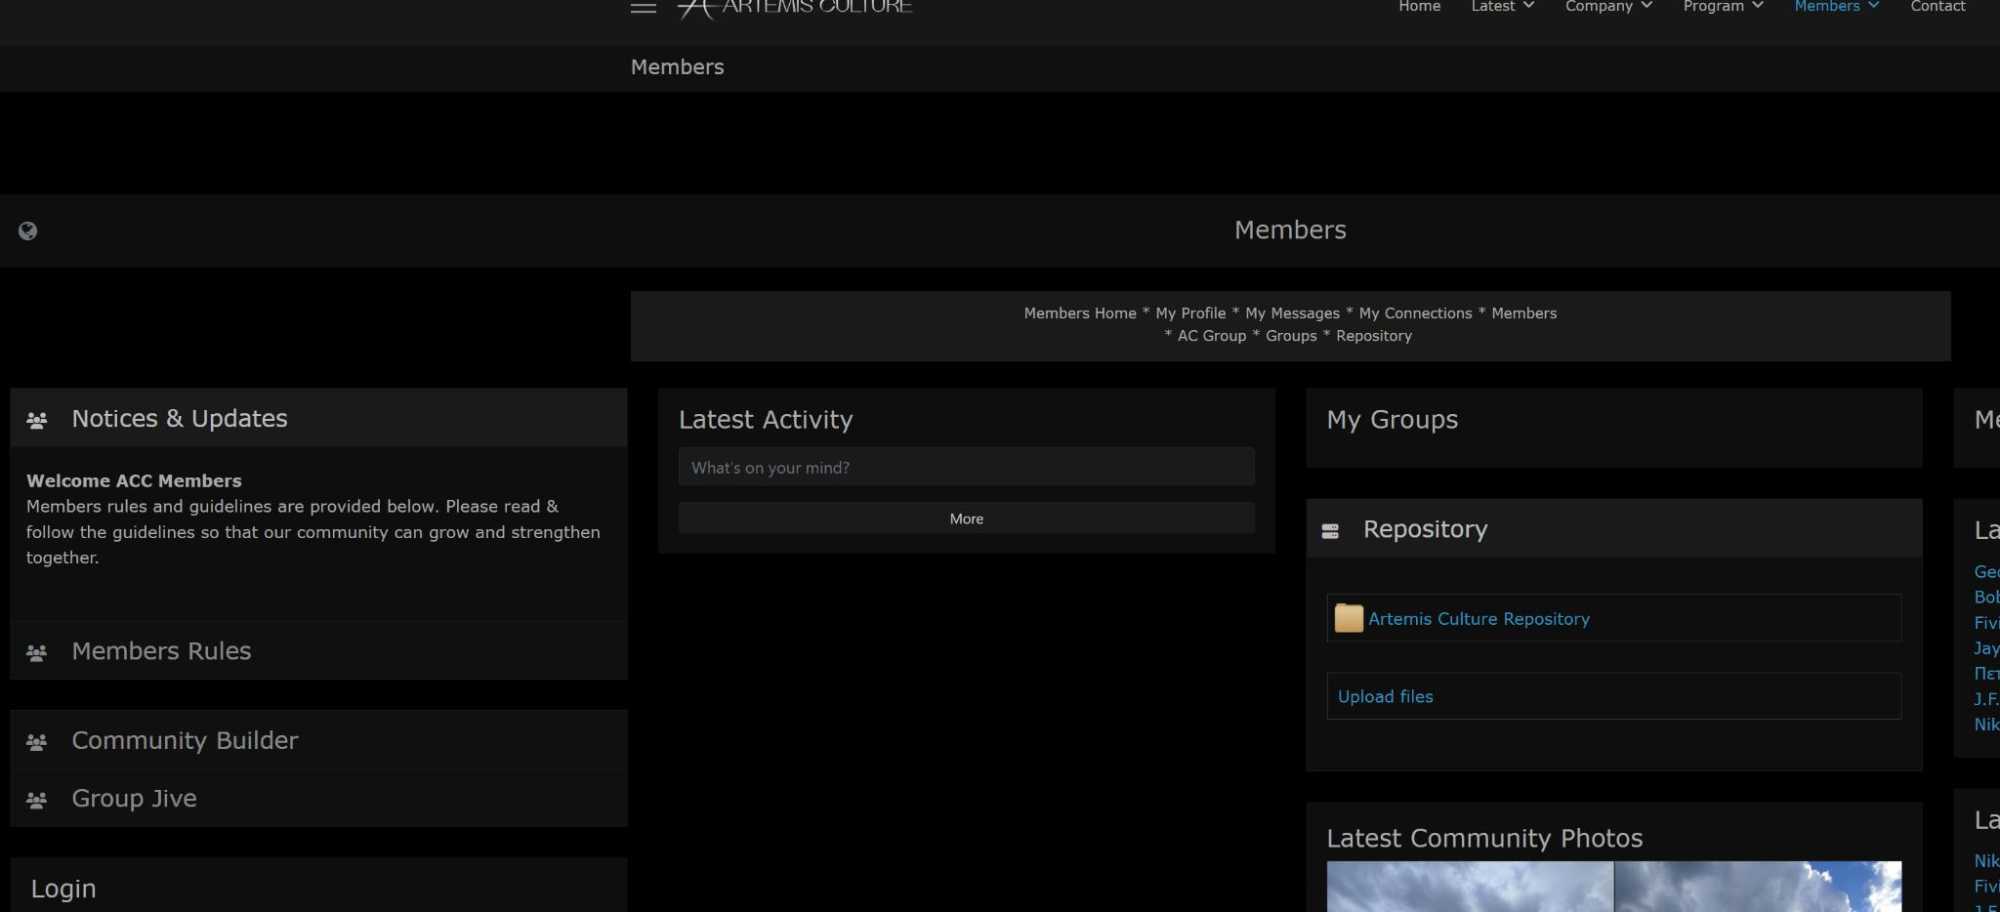2000x912 pixels.
Task: Click the Group Jive group icon
Action: [37, 800]
